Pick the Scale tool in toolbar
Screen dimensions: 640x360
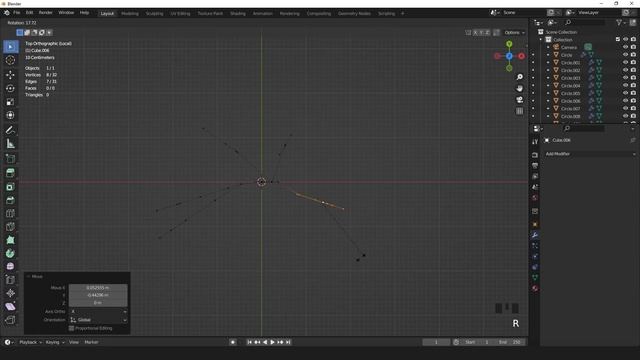(x=10, y=102)
